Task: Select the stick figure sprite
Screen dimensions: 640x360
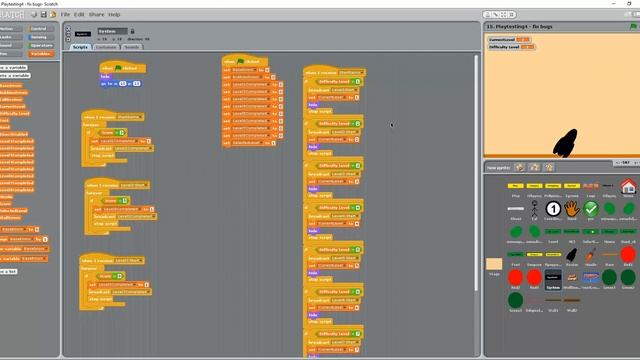Action: click(534, 209)
